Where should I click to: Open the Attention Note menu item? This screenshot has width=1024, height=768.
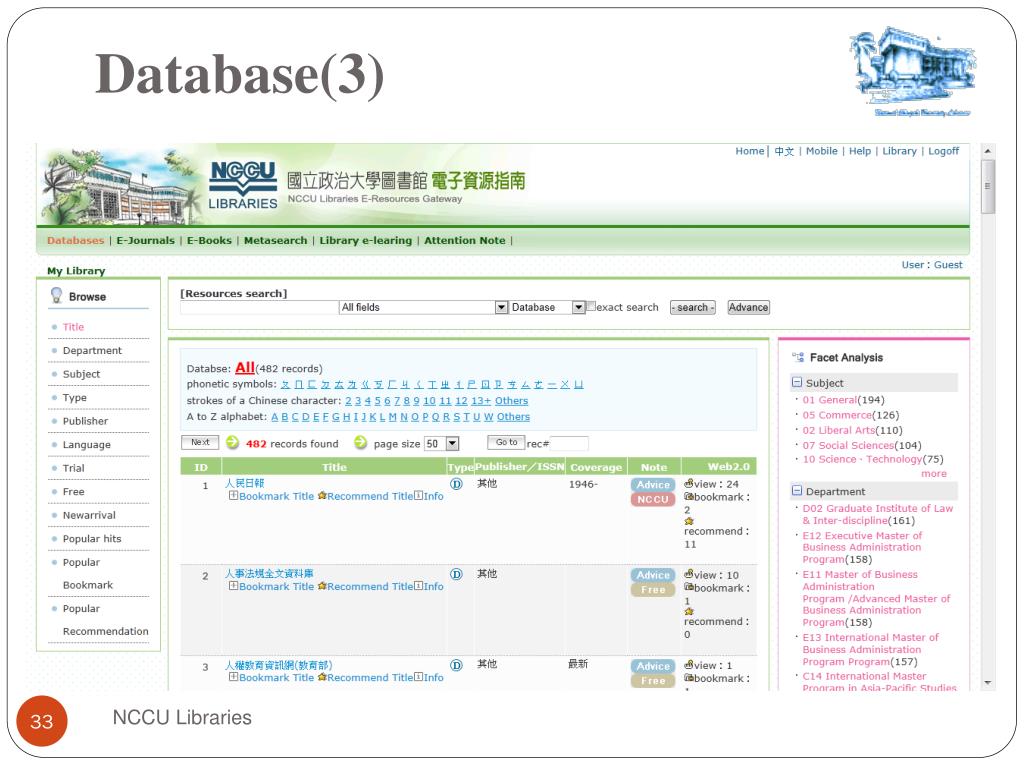(465, 240)
